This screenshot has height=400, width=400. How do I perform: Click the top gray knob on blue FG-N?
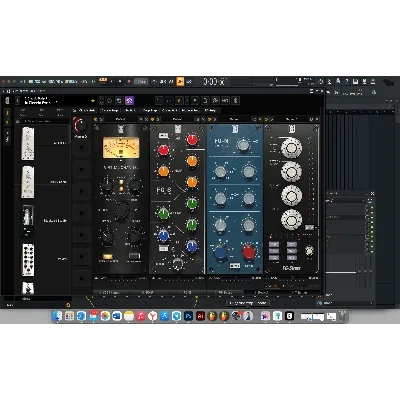(243, 144)
